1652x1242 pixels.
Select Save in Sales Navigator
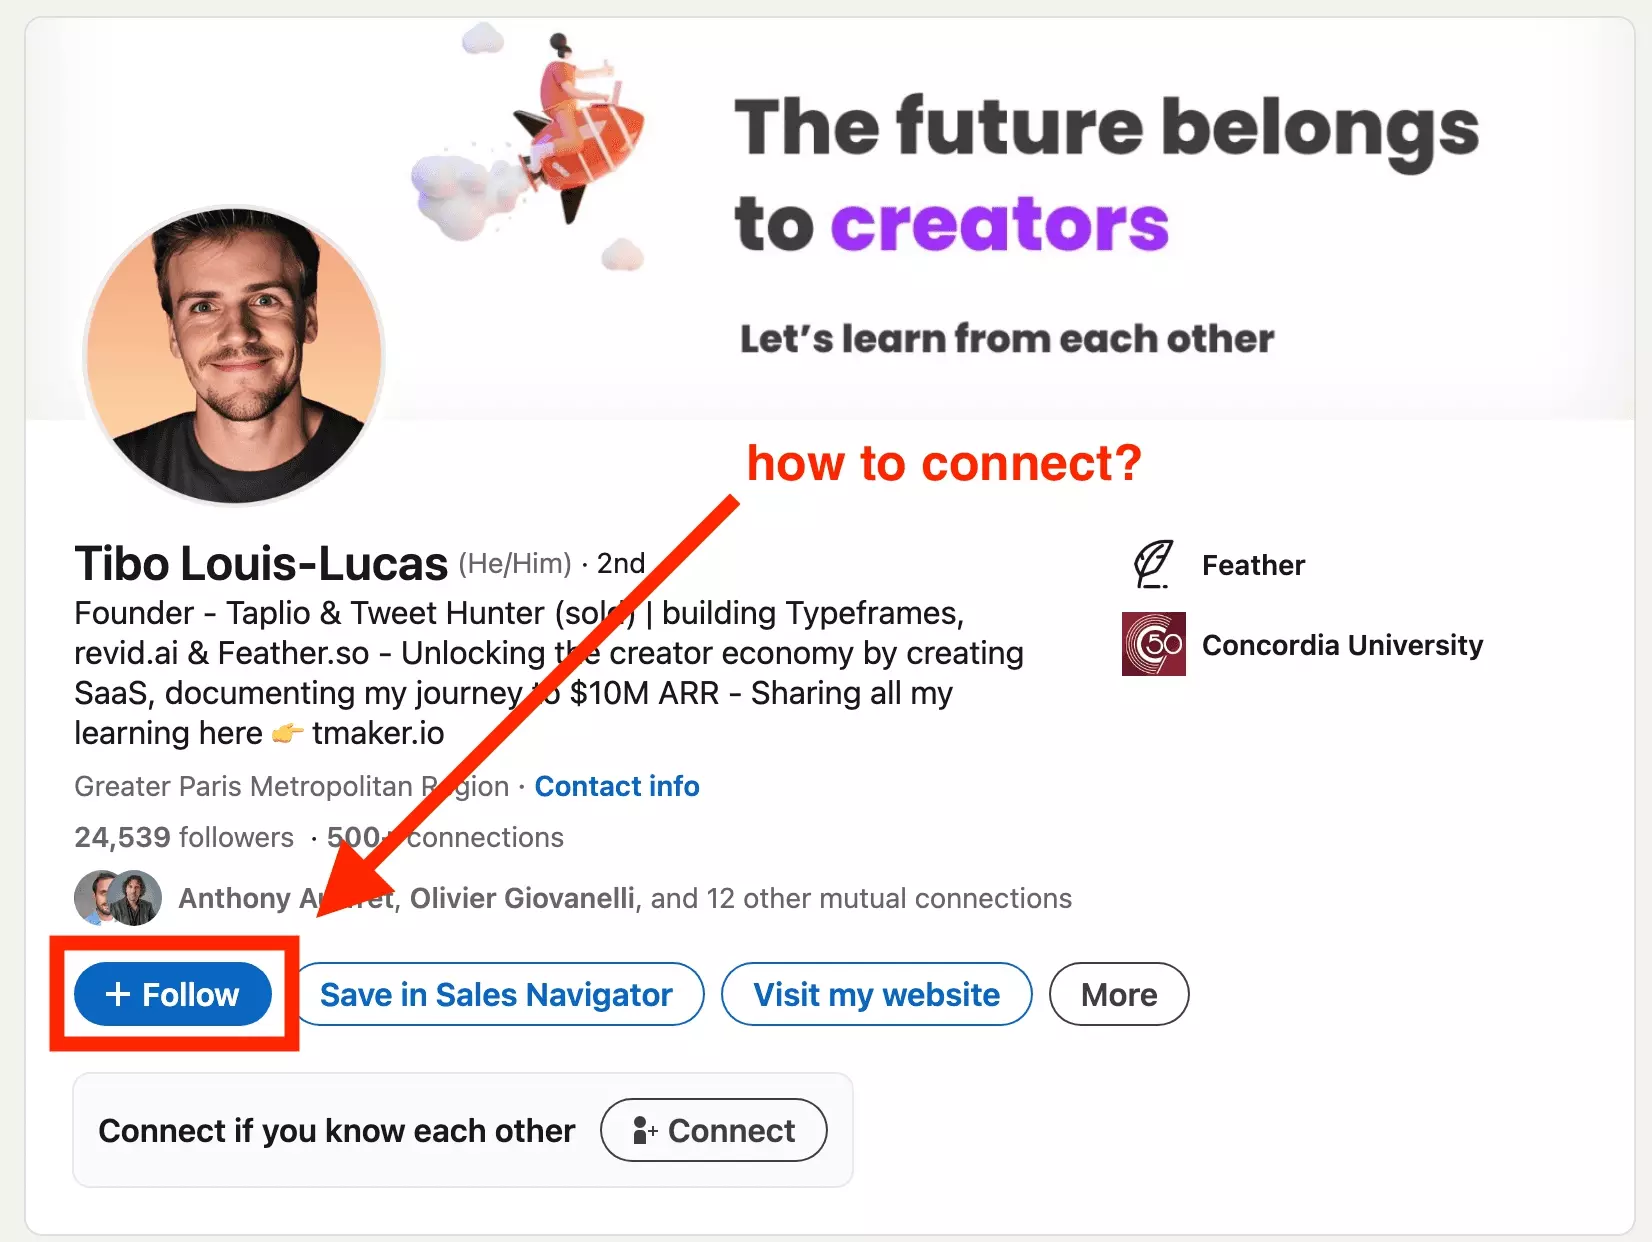[497, 994]
